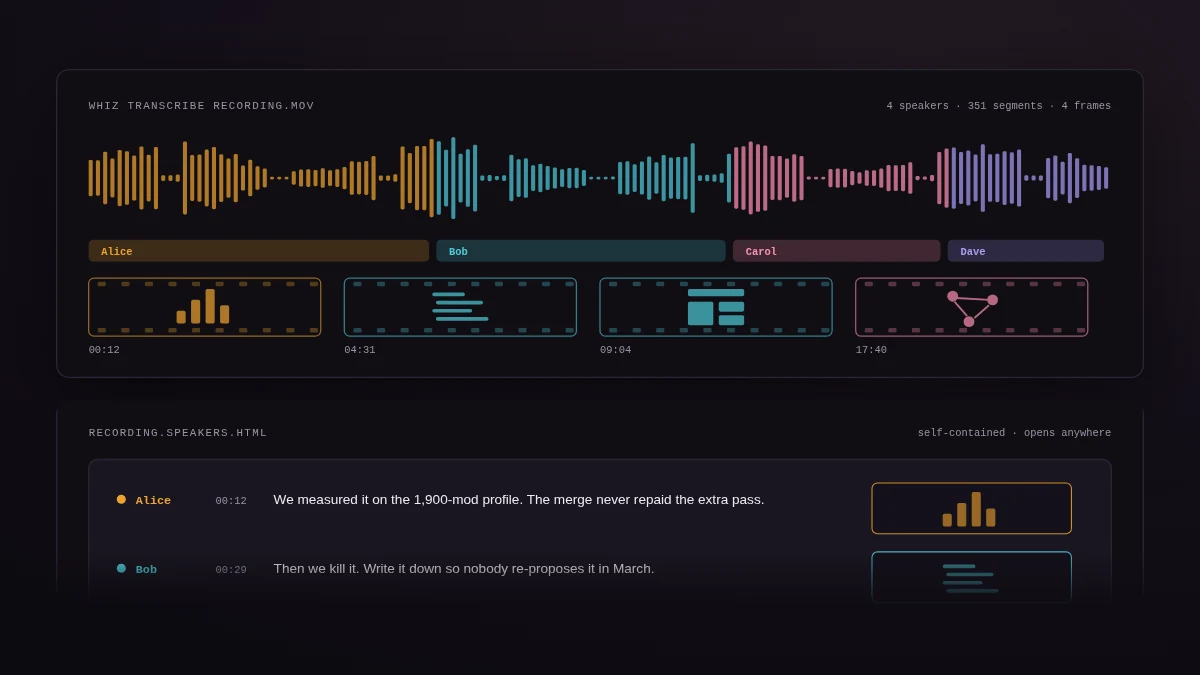Screen dimensions: 1200x675
Task: Click the 'WHIZ TRANSCRIBE RECORDING.MOV' title
Action: click(201, 106)
